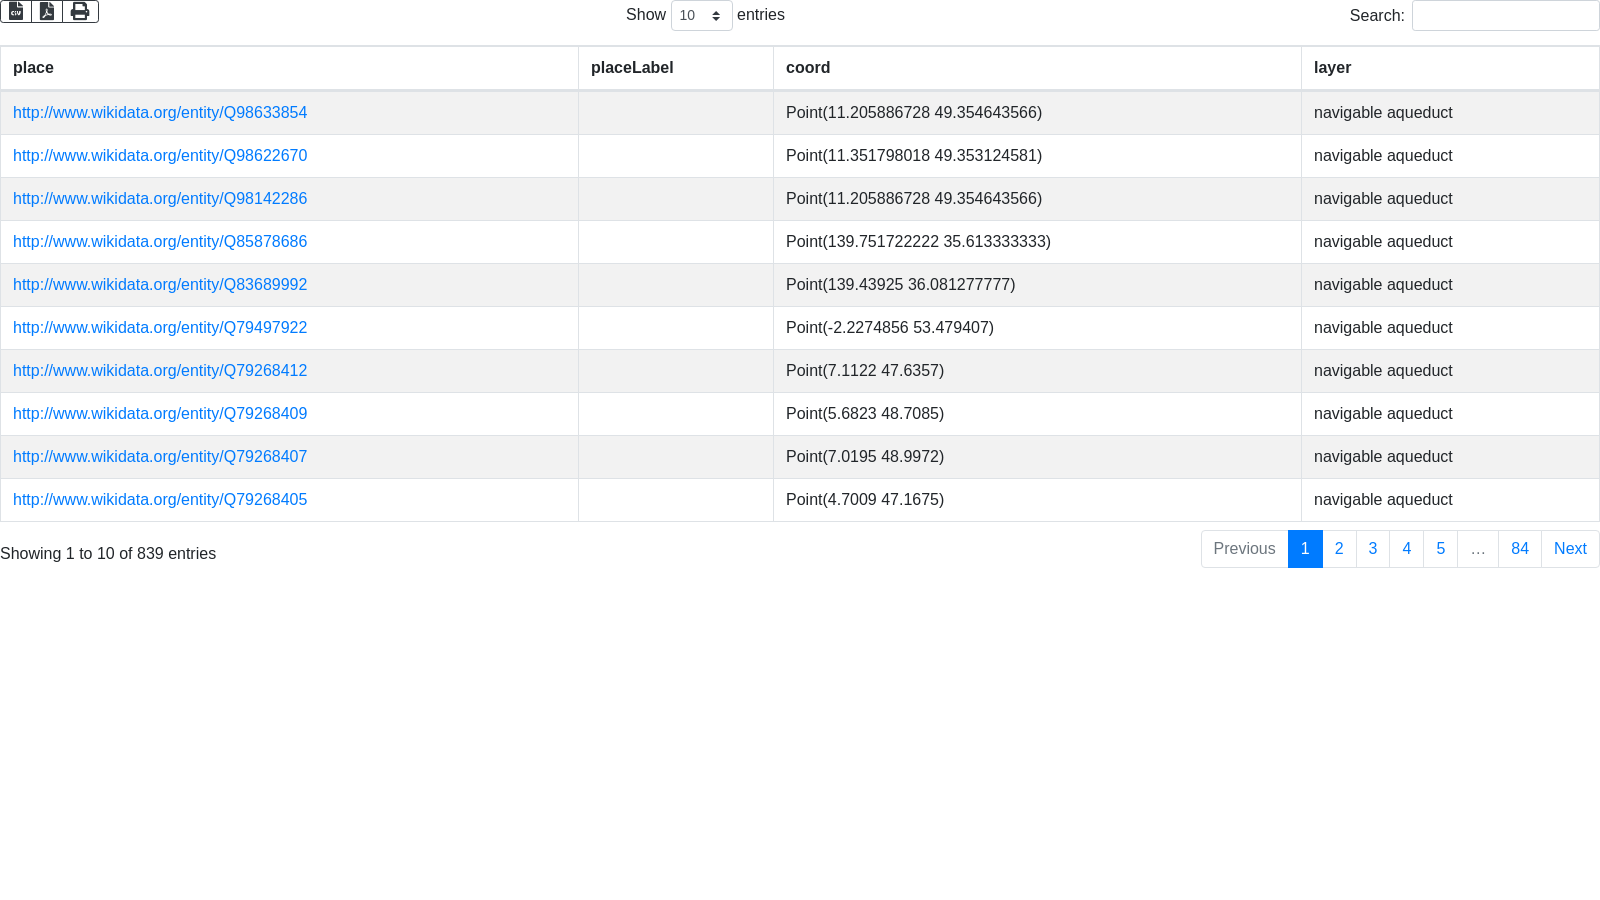Go to page 2 of results
The width and height of the screenshot is (1600, 900).
coord(1339,549)
